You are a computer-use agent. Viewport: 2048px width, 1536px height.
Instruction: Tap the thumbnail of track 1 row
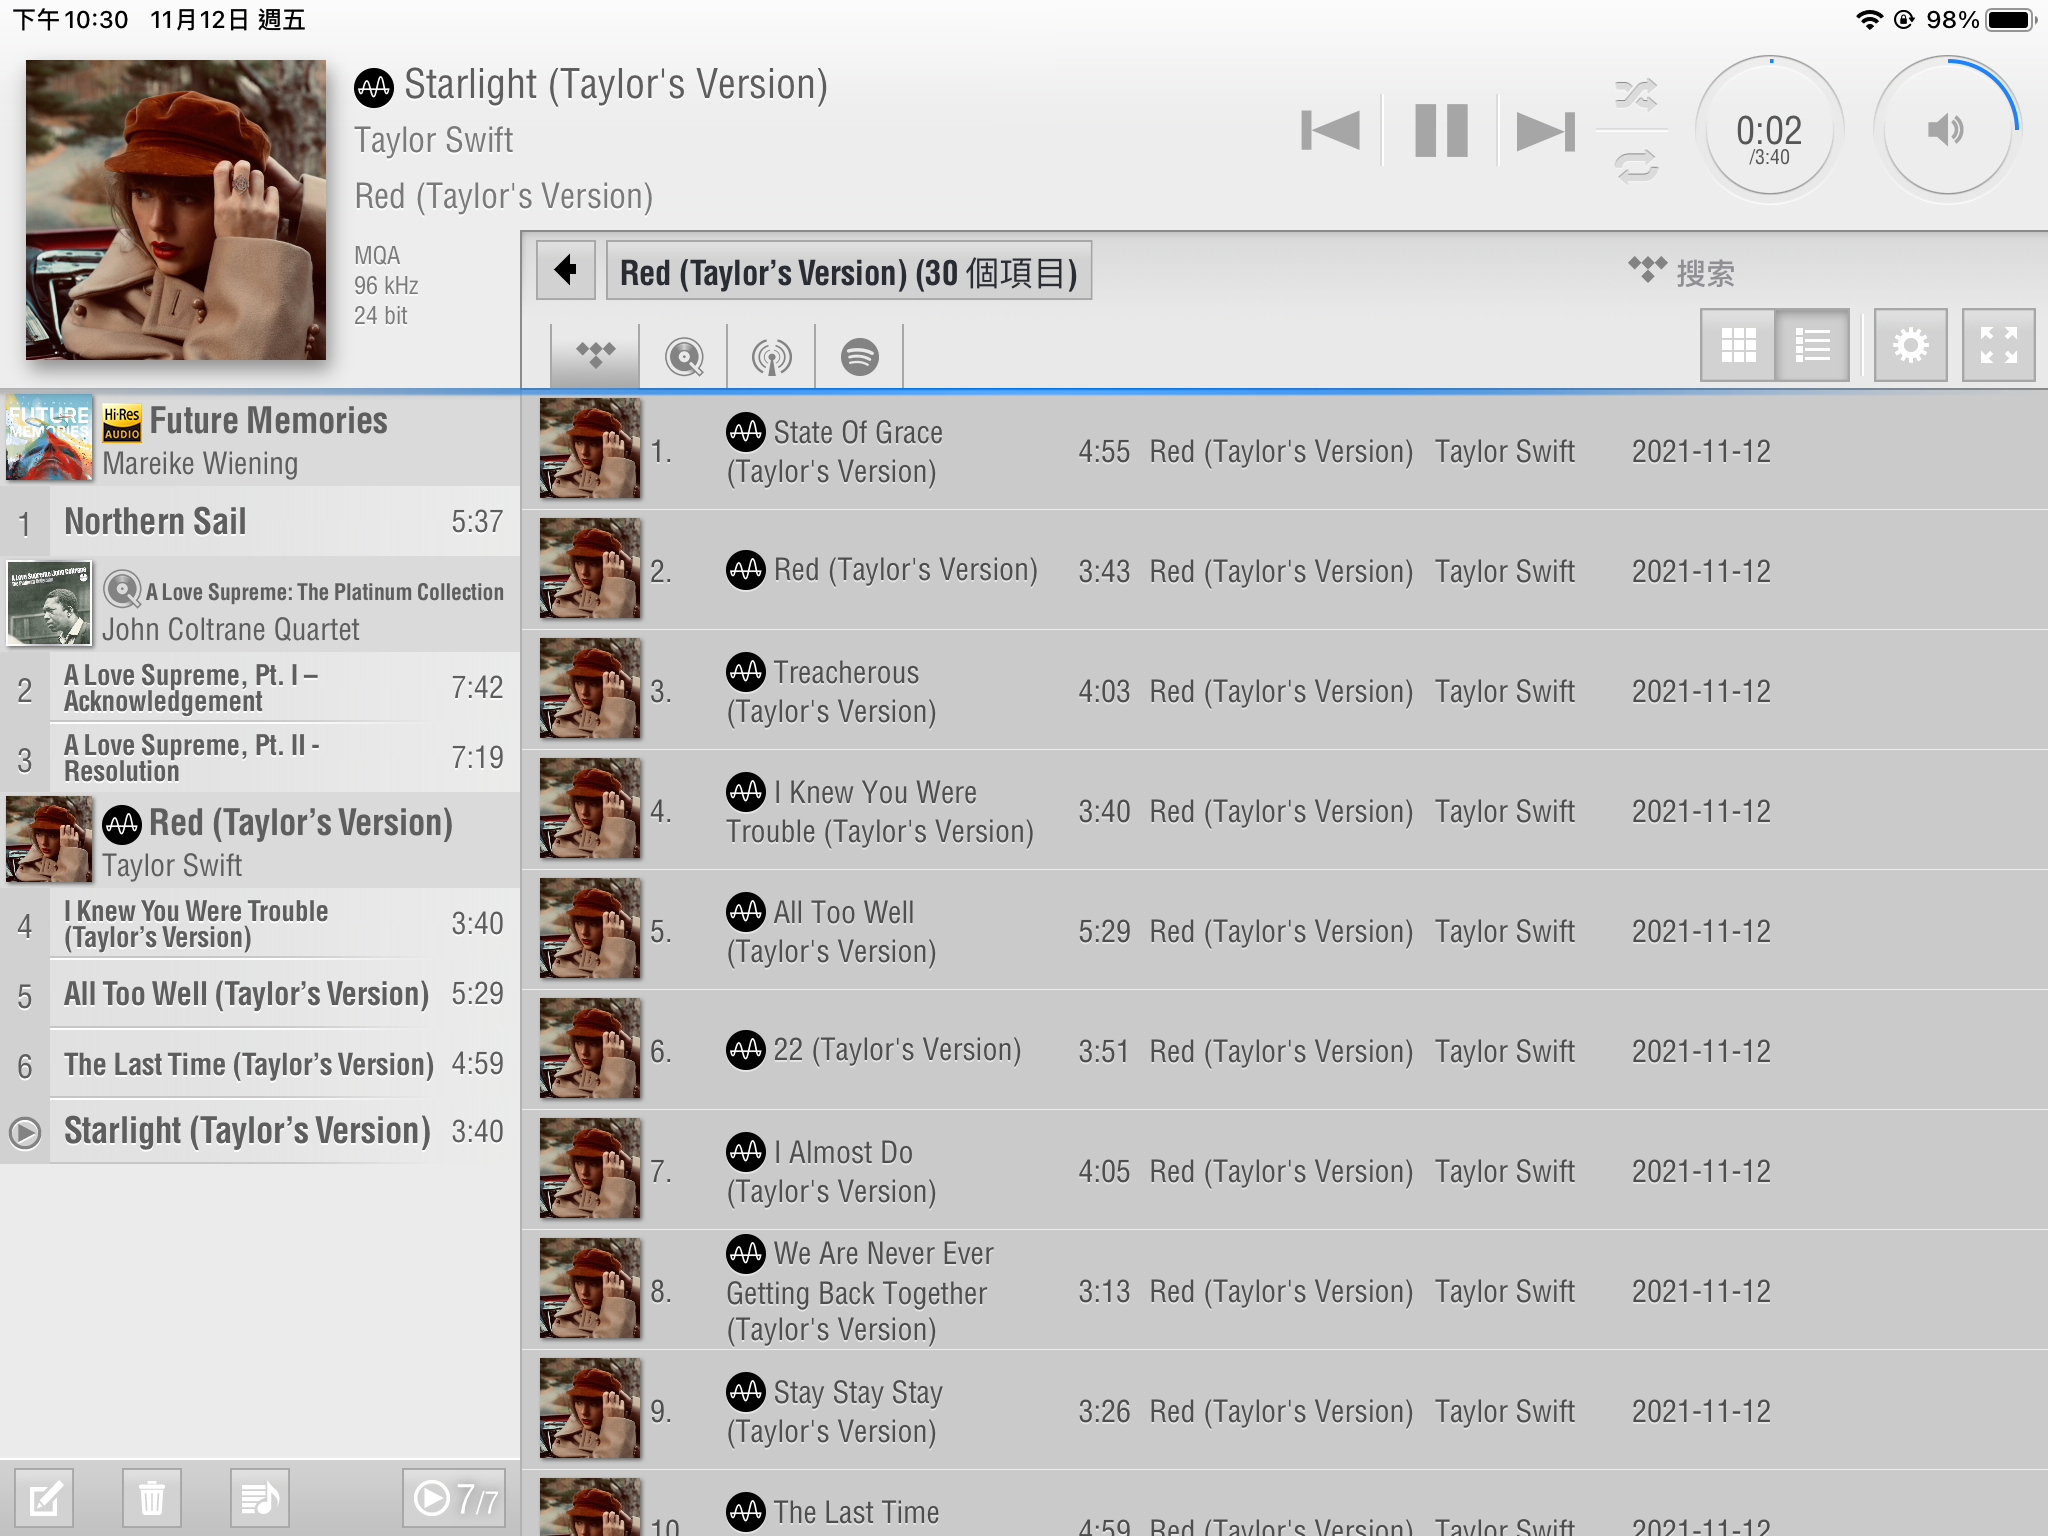click(x=590, y=449)
